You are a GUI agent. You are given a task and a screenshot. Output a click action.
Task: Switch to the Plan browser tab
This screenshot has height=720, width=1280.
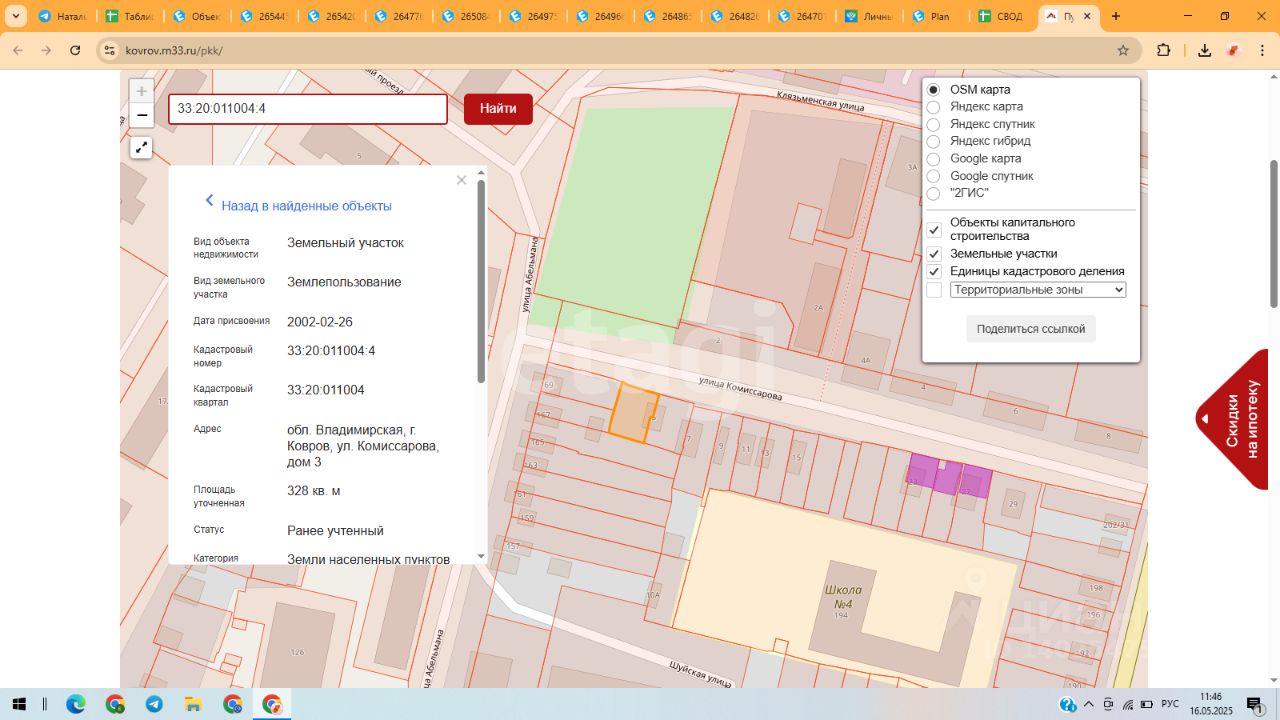click(x=933, y=17)
